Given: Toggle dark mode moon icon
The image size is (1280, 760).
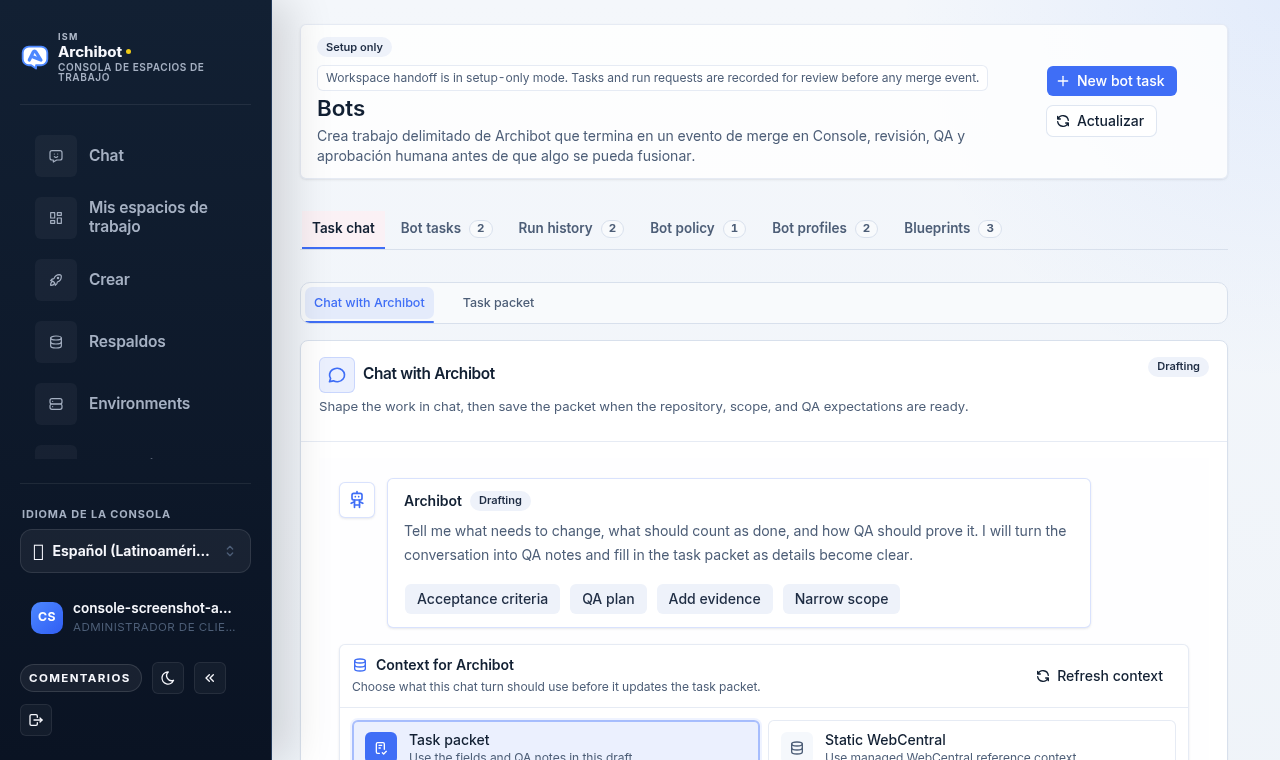Looking at the screenshot, I should coord(168,678).
